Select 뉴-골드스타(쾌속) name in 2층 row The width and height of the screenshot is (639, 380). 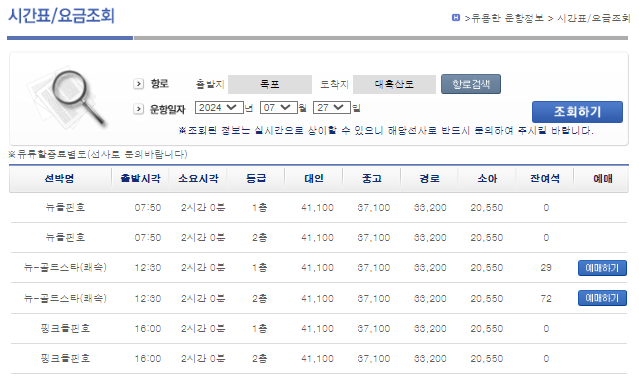coord(65,298)
